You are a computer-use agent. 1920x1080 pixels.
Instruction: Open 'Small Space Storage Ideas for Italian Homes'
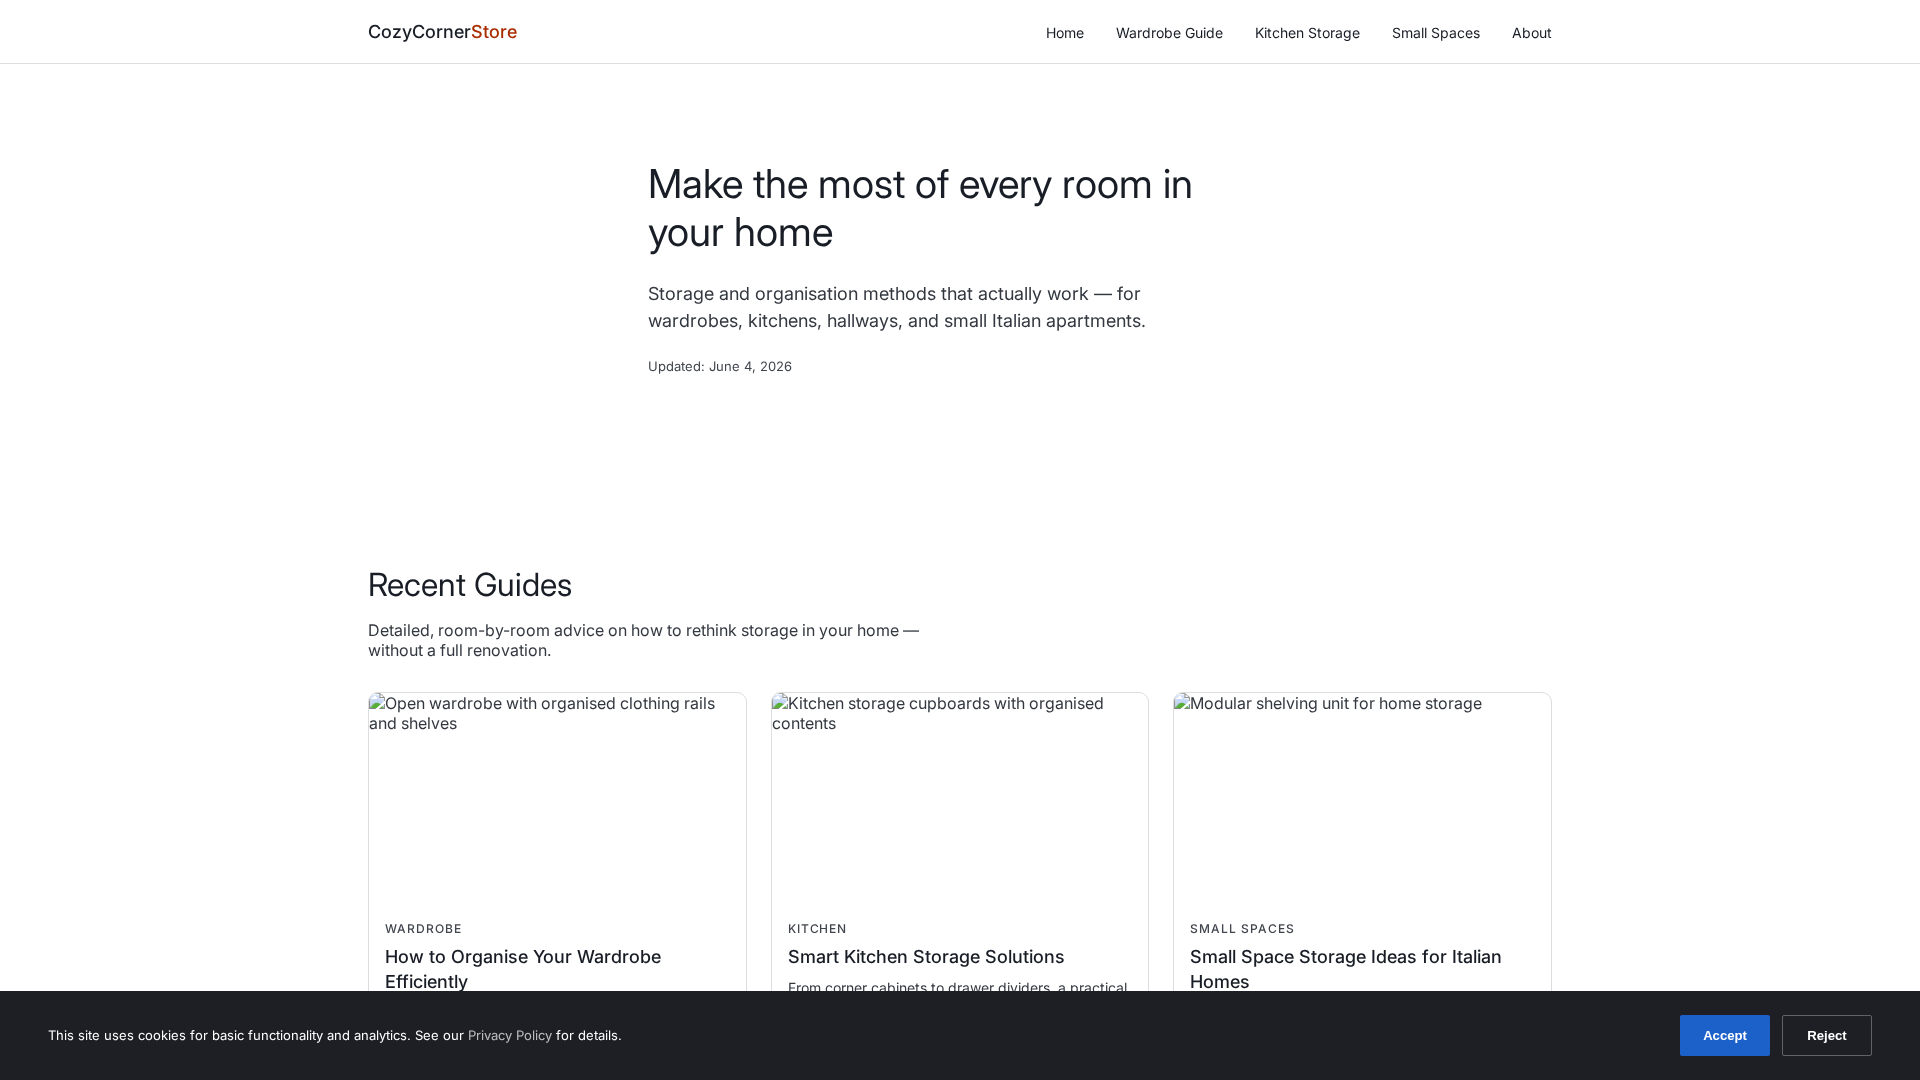1346,969
